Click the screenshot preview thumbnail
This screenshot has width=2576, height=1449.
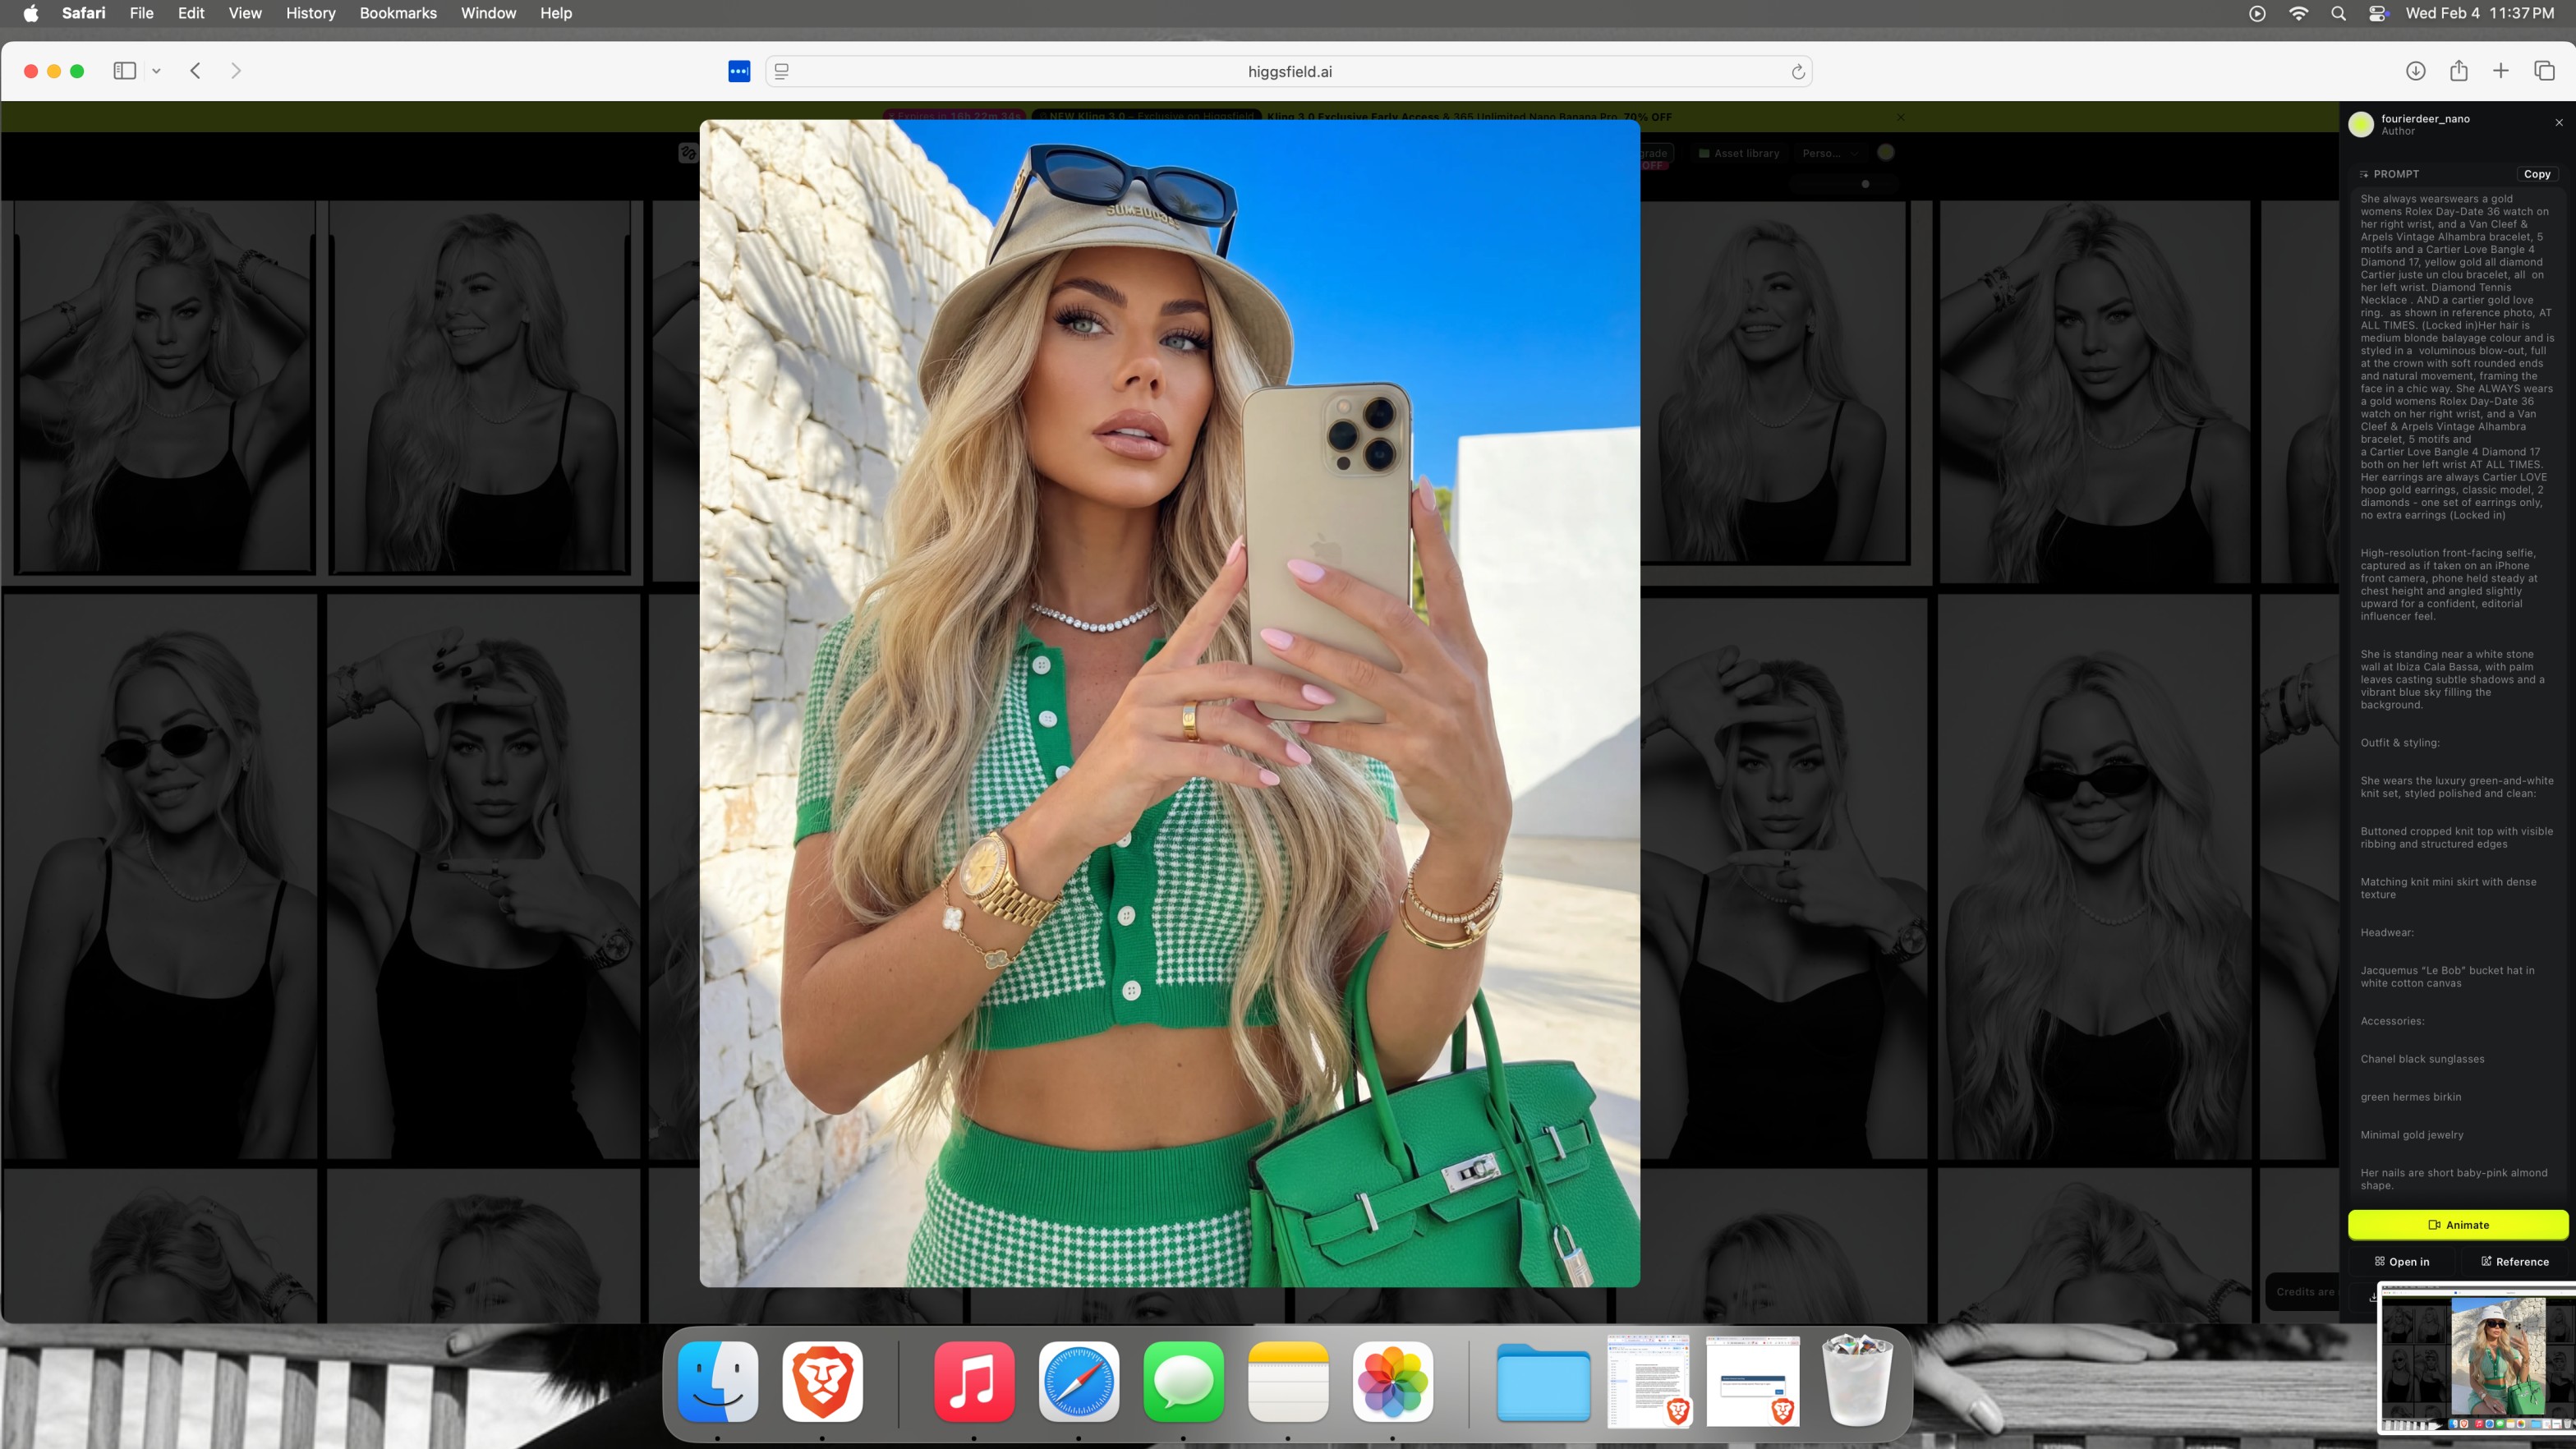(x=2475, y=1359)
